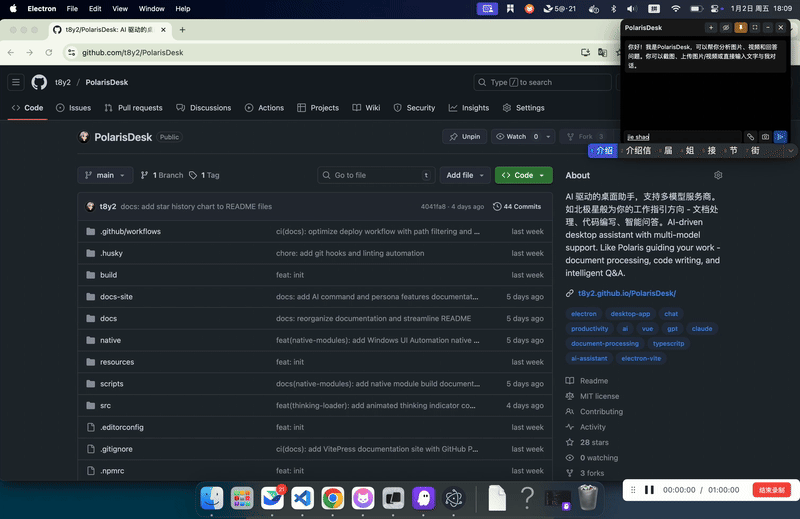Open the main branch selector dropdown
Viewport: 800px width, 519px height.
click(105, 175)
